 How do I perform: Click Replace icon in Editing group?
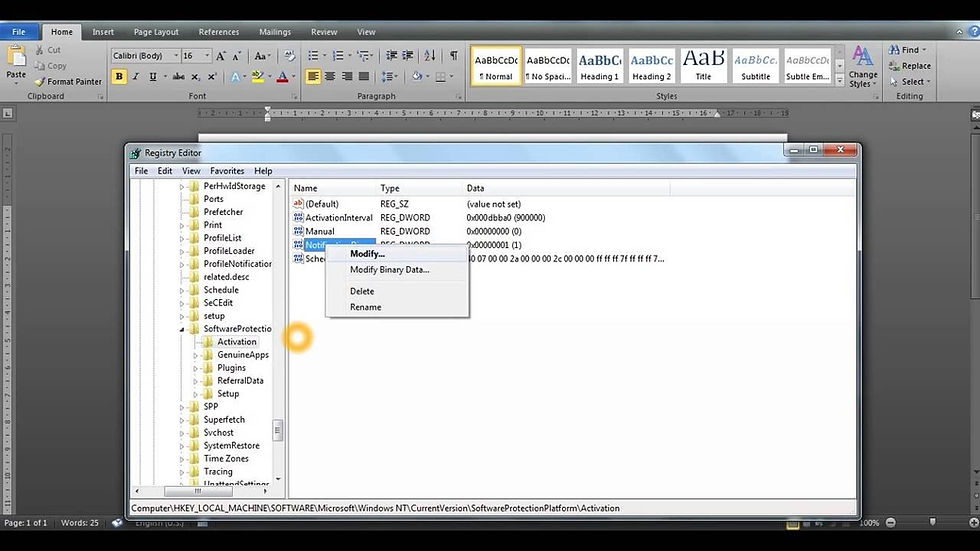click(x=894, y=66)
